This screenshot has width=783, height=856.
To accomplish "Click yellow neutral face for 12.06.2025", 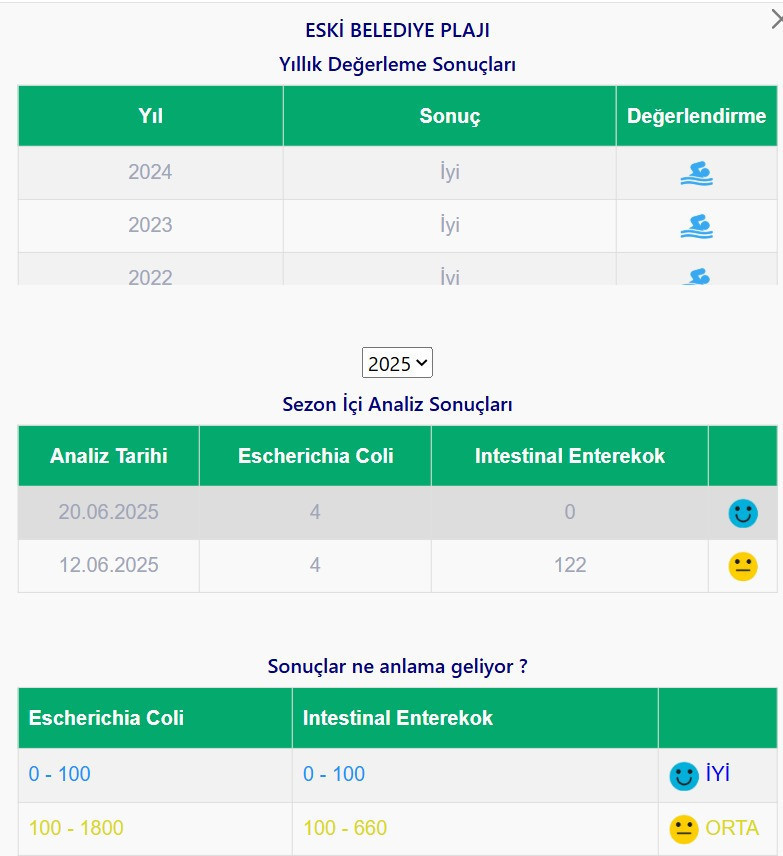I will tap(742, 567).
